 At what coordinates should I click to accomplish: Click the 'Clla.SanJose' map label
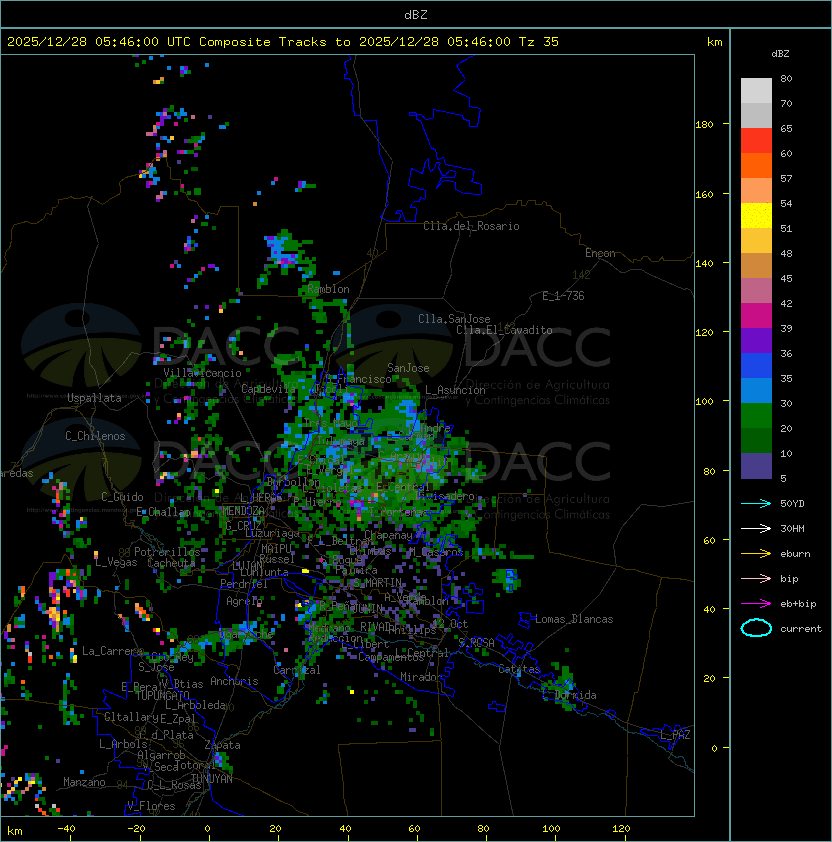tap(454, 319)
